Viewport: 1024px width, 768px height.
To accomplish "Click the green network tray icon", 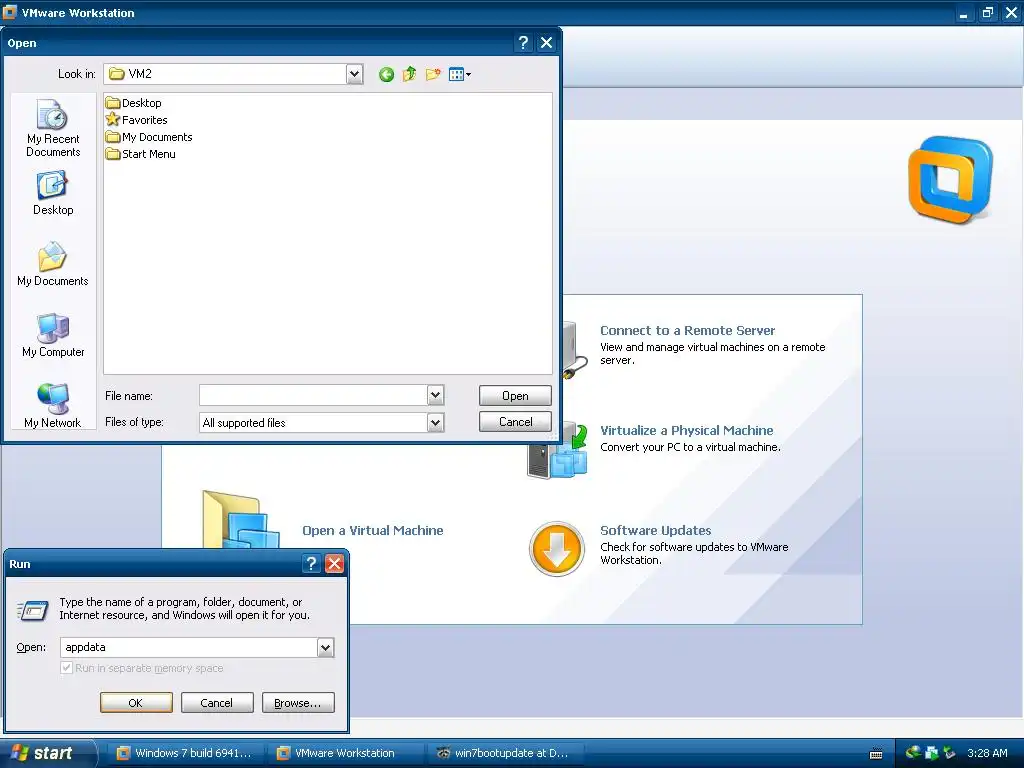I will click(x=913, y=753).
